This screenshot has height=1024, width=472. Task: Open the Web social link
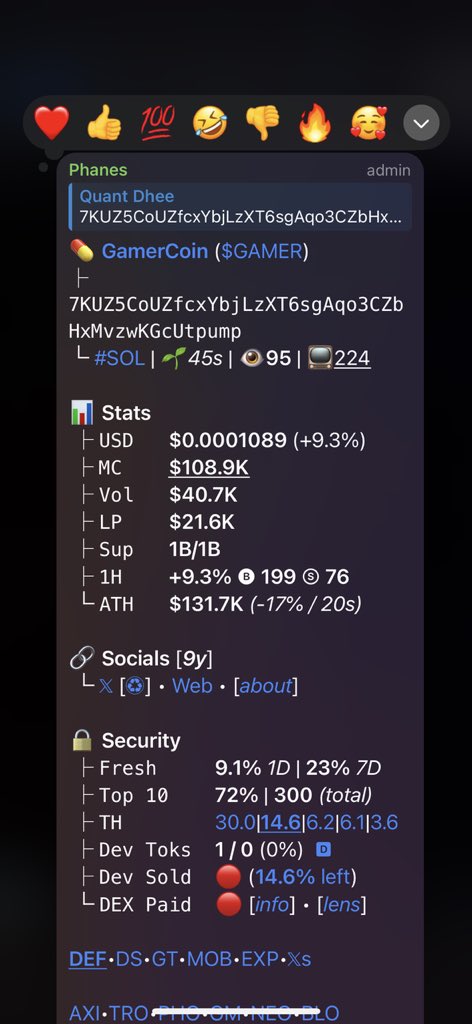(192, 686)
